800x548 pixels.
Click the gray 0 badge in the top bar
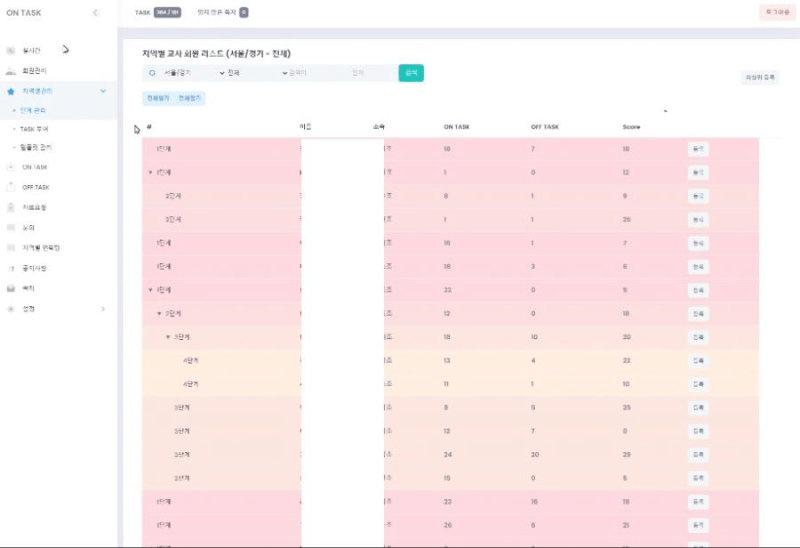pyautogui.click(x=244, y=12)
